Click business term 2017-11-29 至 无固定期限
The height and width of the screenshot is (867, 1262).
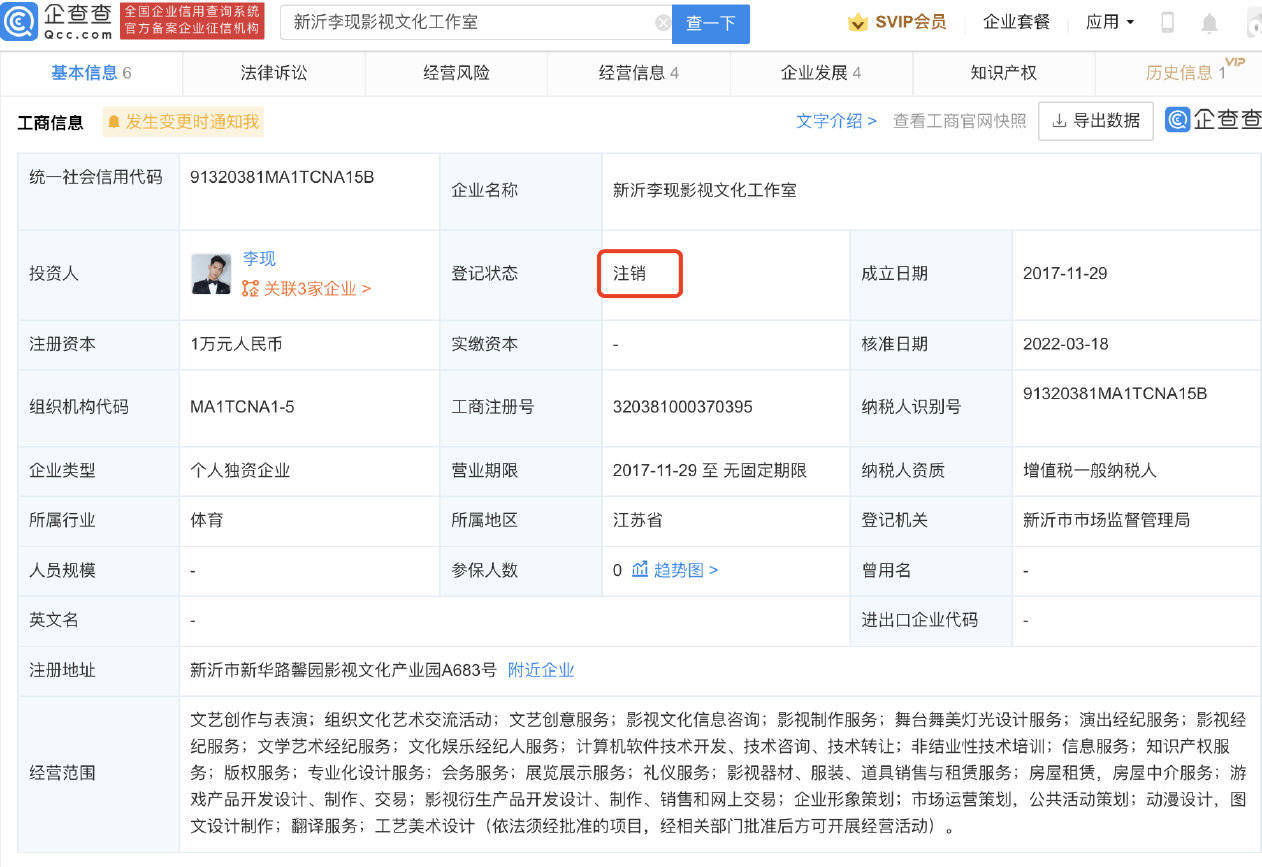point(710,470)
